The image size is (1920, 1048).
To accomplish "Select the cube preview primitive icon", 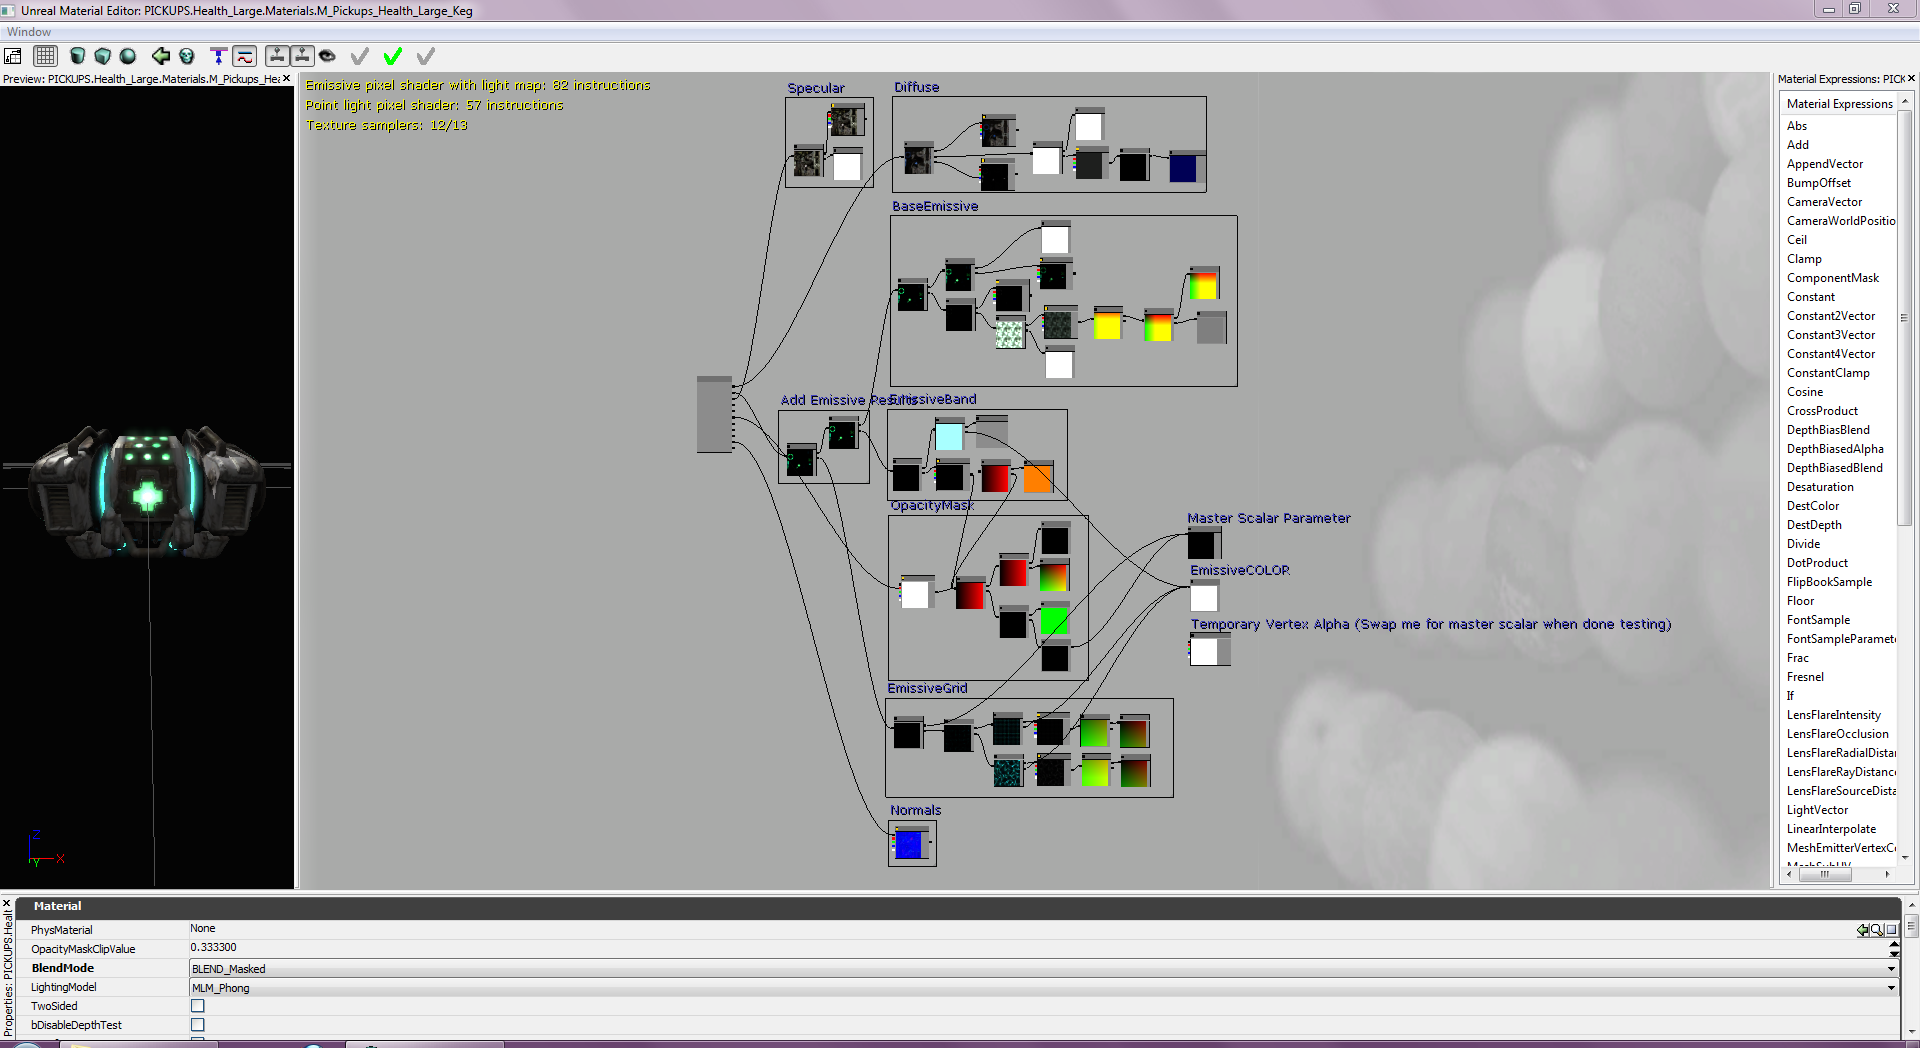I will (102, 56).
